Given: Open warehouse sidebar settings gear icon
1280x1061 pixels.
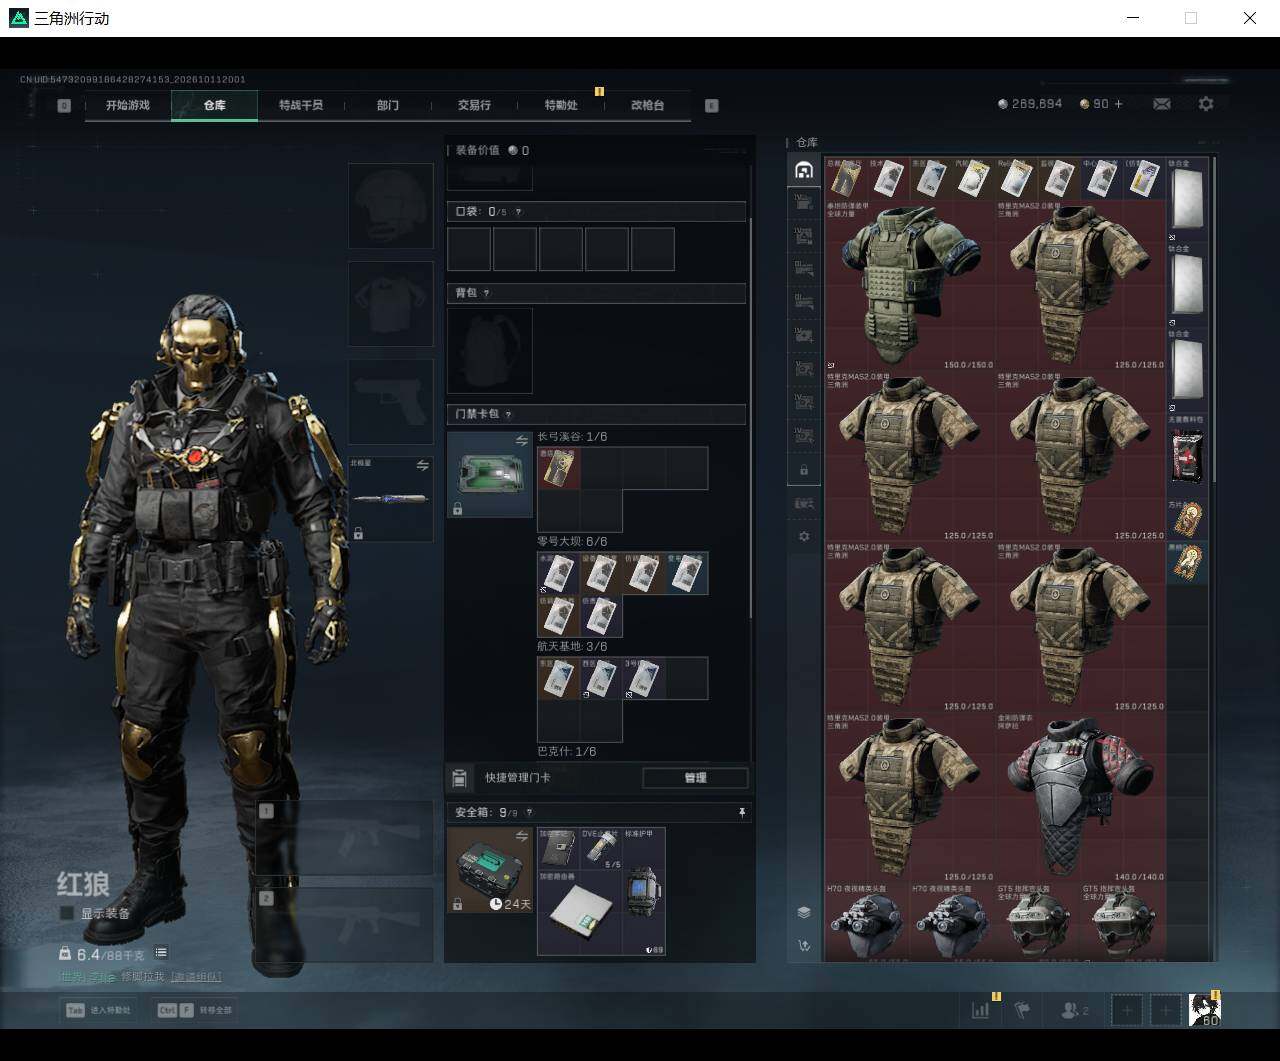Looking at the screenshot, I should [804, 537].
